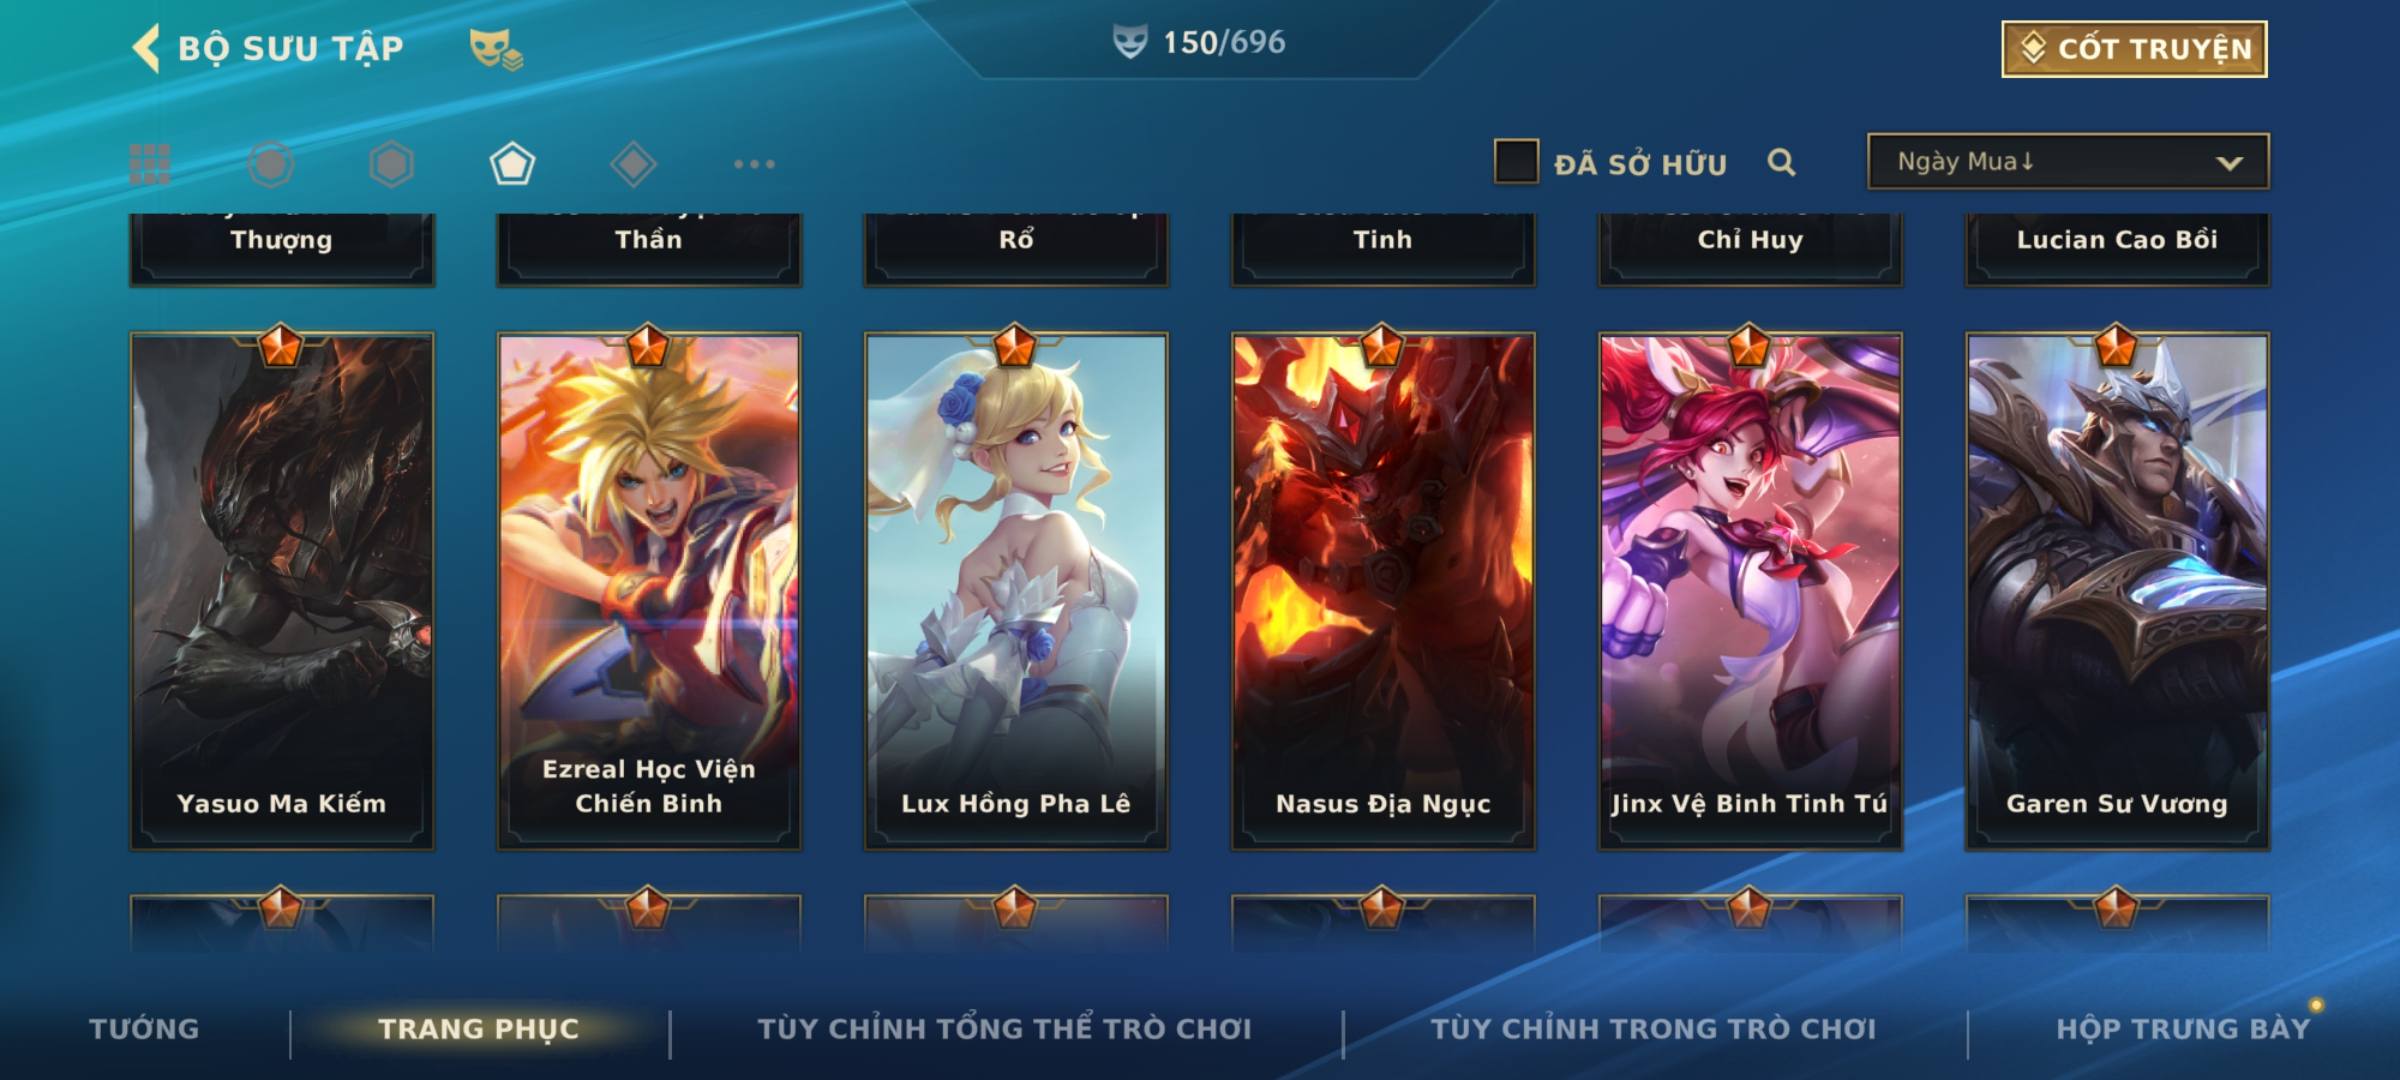Viewport: 2400px width, 1080px height.
Task: Open the mask and coins skin icon
Action: pyautogui.click(x=496, y=49)
